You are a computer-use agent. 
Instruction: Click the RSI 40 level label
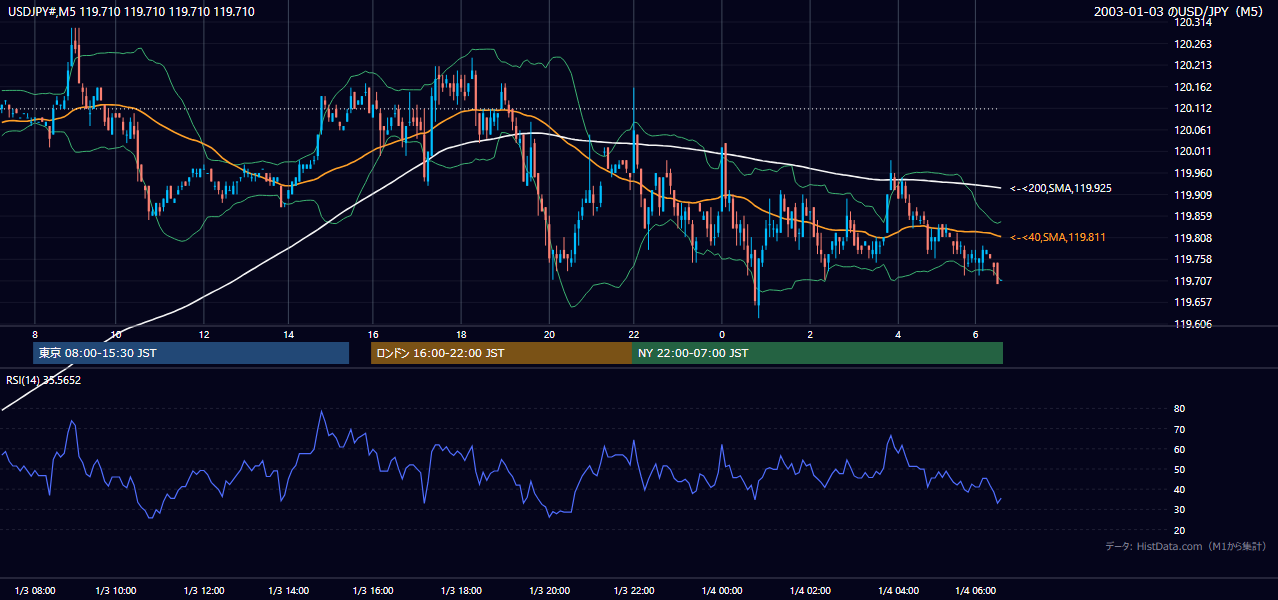[x=1179, y=489]
